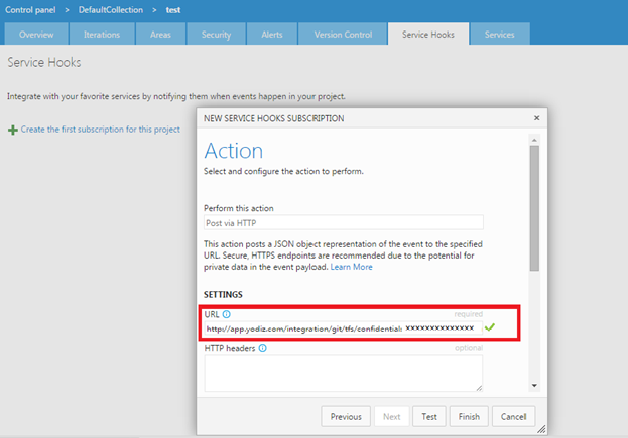Viewport: 628px width, 438px height.
Task: Select the Security tab
Action: click(x=217, y=34)
